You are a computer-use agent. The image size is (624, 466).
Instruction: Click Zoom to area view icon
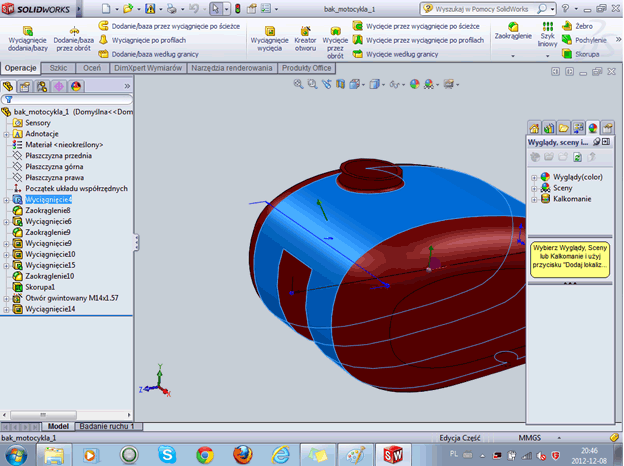pyautogui.click(x=312, y=84)
